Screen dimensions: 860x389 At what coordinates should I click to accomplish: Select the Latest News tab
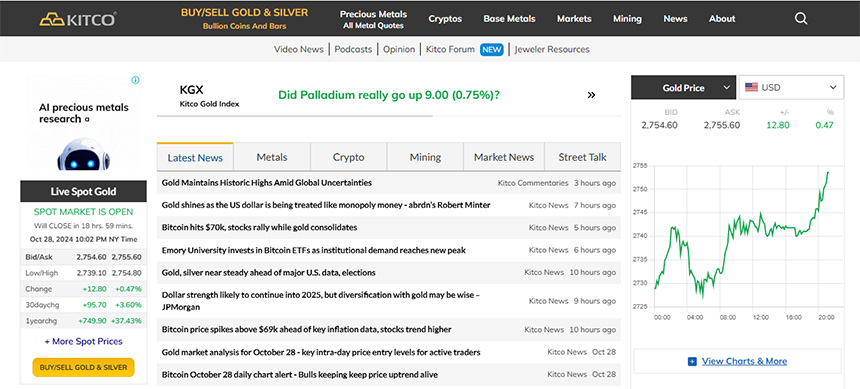coord(195,157)
